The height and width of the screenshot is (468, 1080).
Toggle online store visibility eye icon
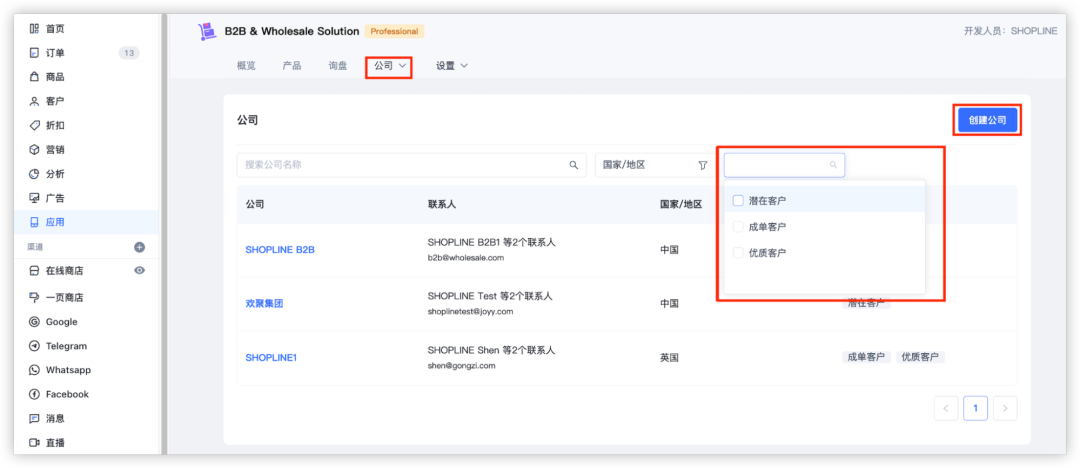tap(139, 270)
